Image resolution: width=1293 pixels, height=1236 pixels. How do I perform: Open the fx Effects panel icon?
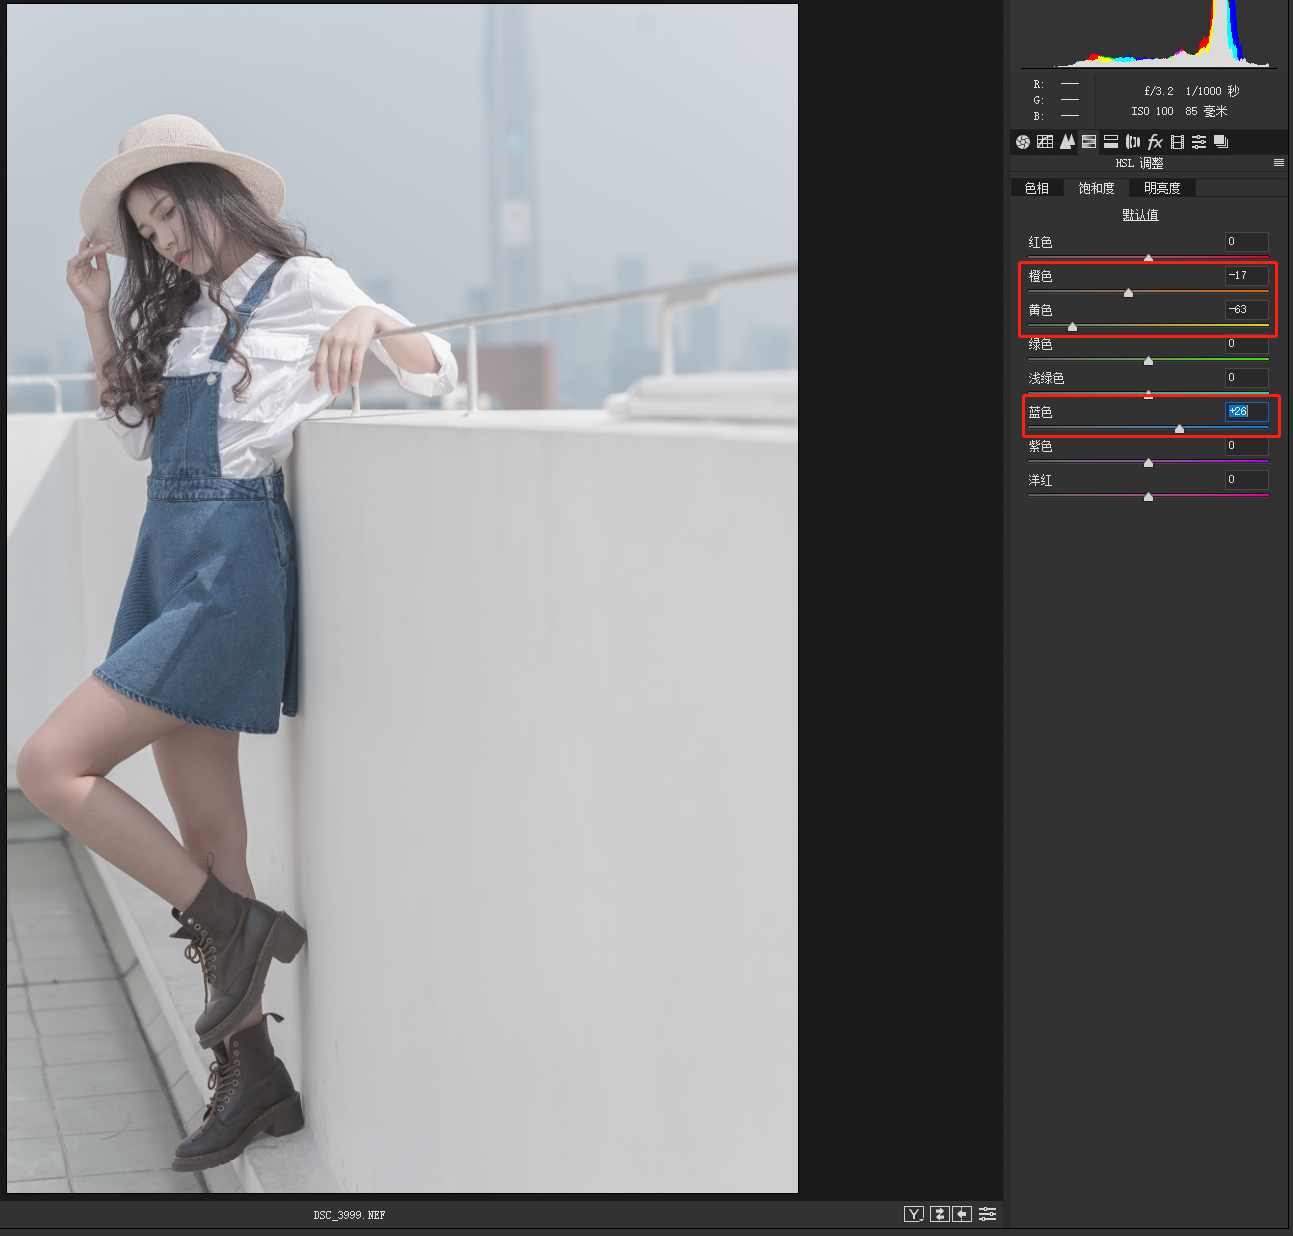(1155, 142)
